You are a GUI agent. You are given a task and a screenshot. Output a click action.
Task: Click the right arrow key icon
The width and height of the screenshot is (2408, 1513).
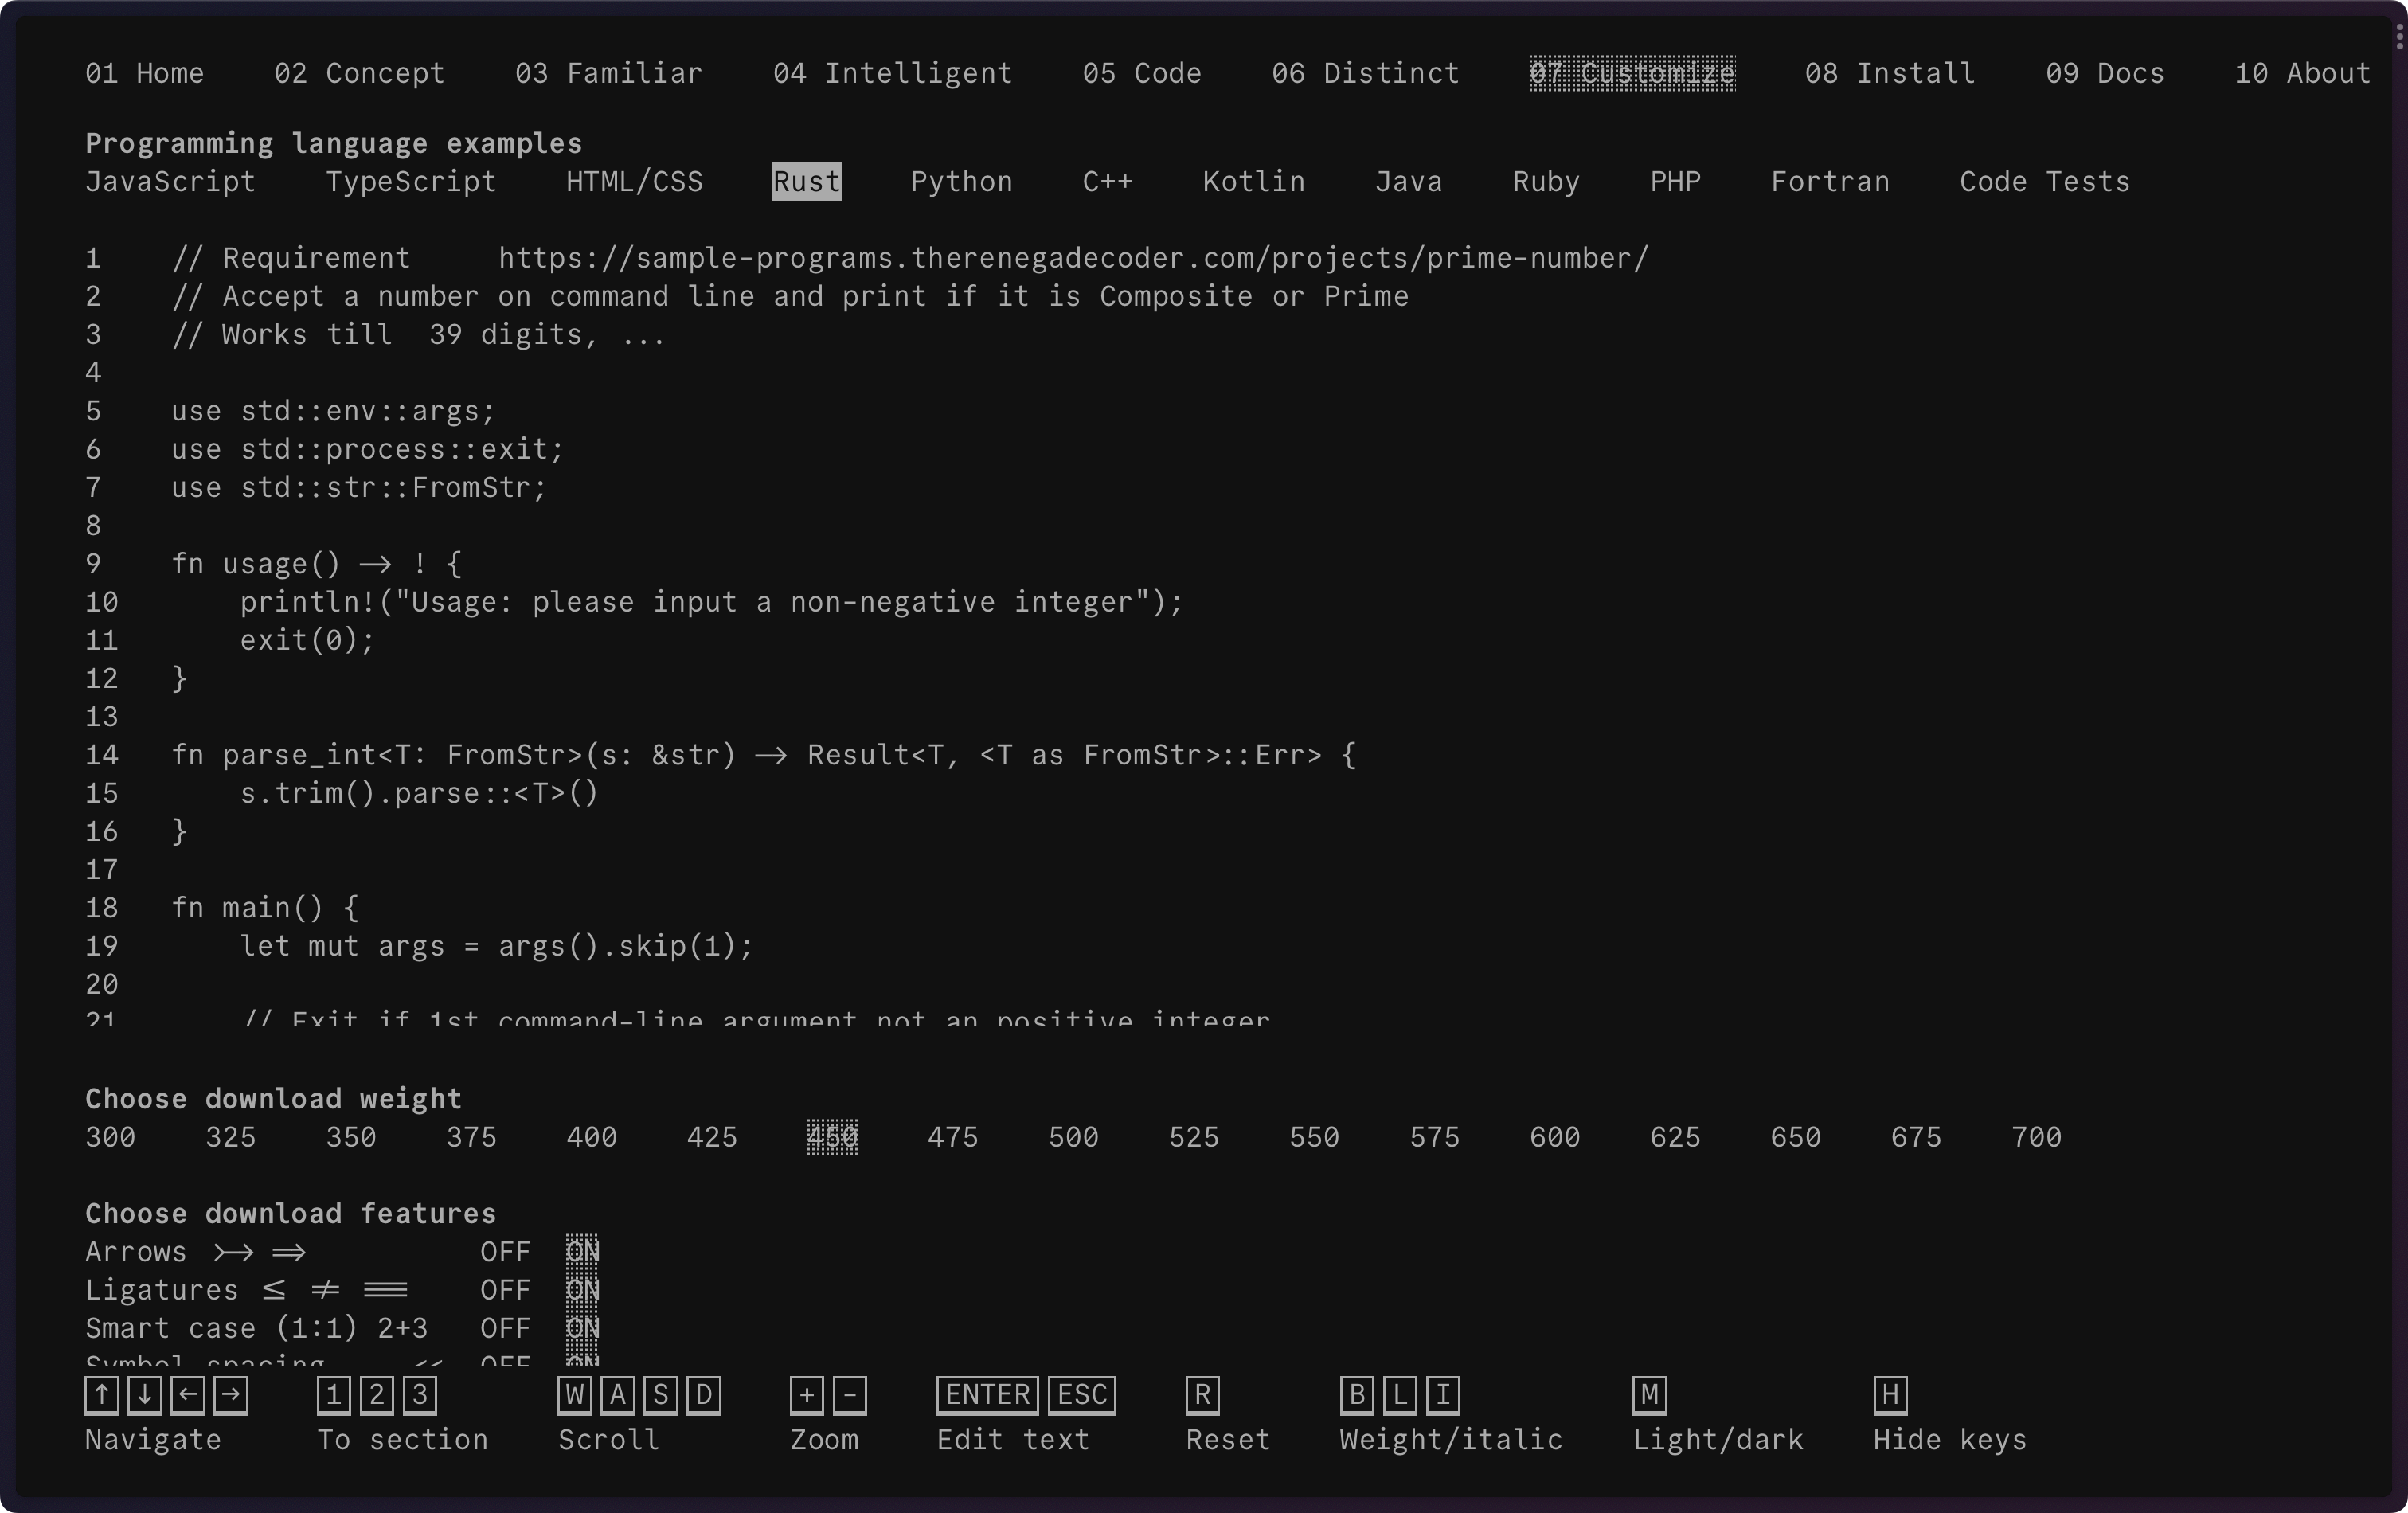coord(231,1395)
